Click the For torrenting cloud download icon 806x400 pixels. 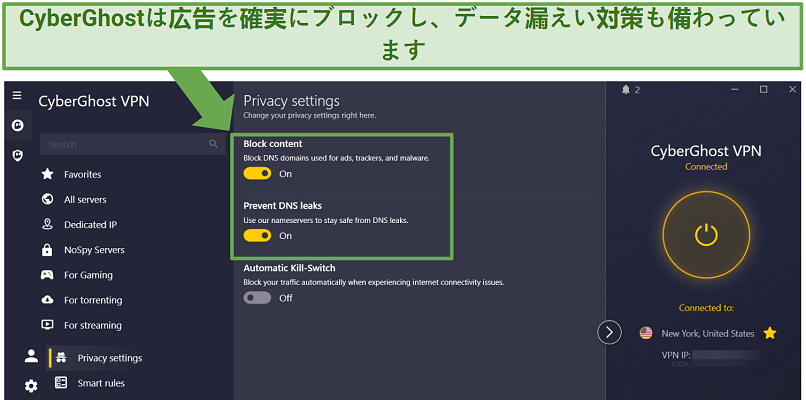coord(47,300)
